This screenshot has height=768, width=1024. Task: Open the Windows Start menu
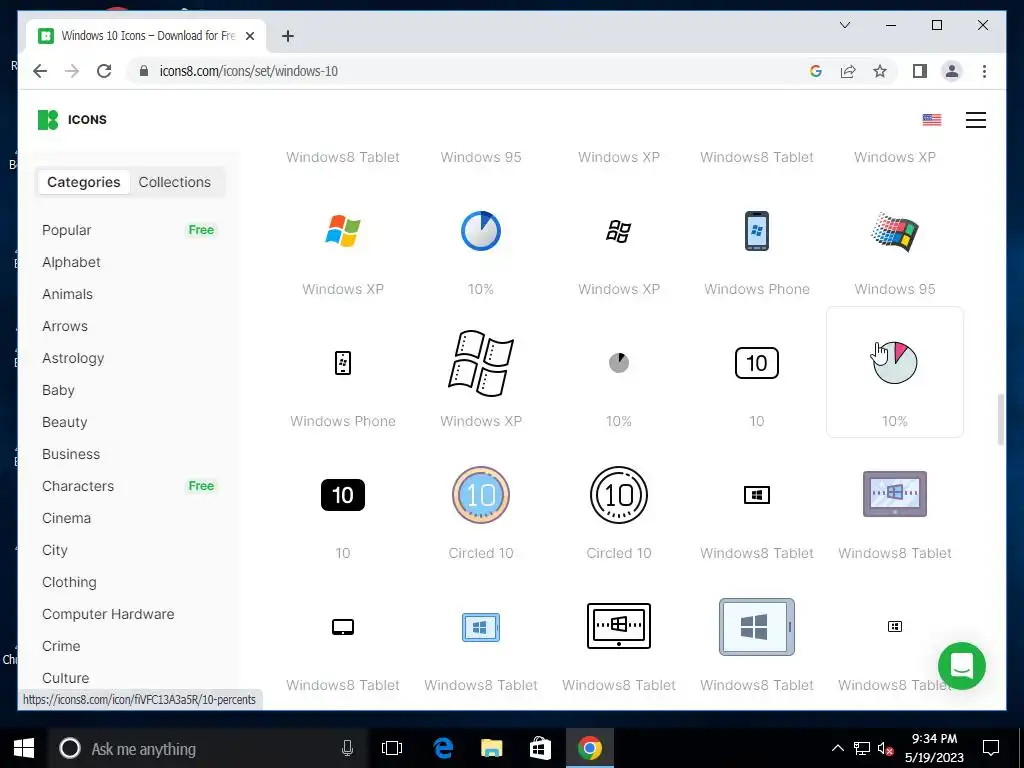click(24, 748)
